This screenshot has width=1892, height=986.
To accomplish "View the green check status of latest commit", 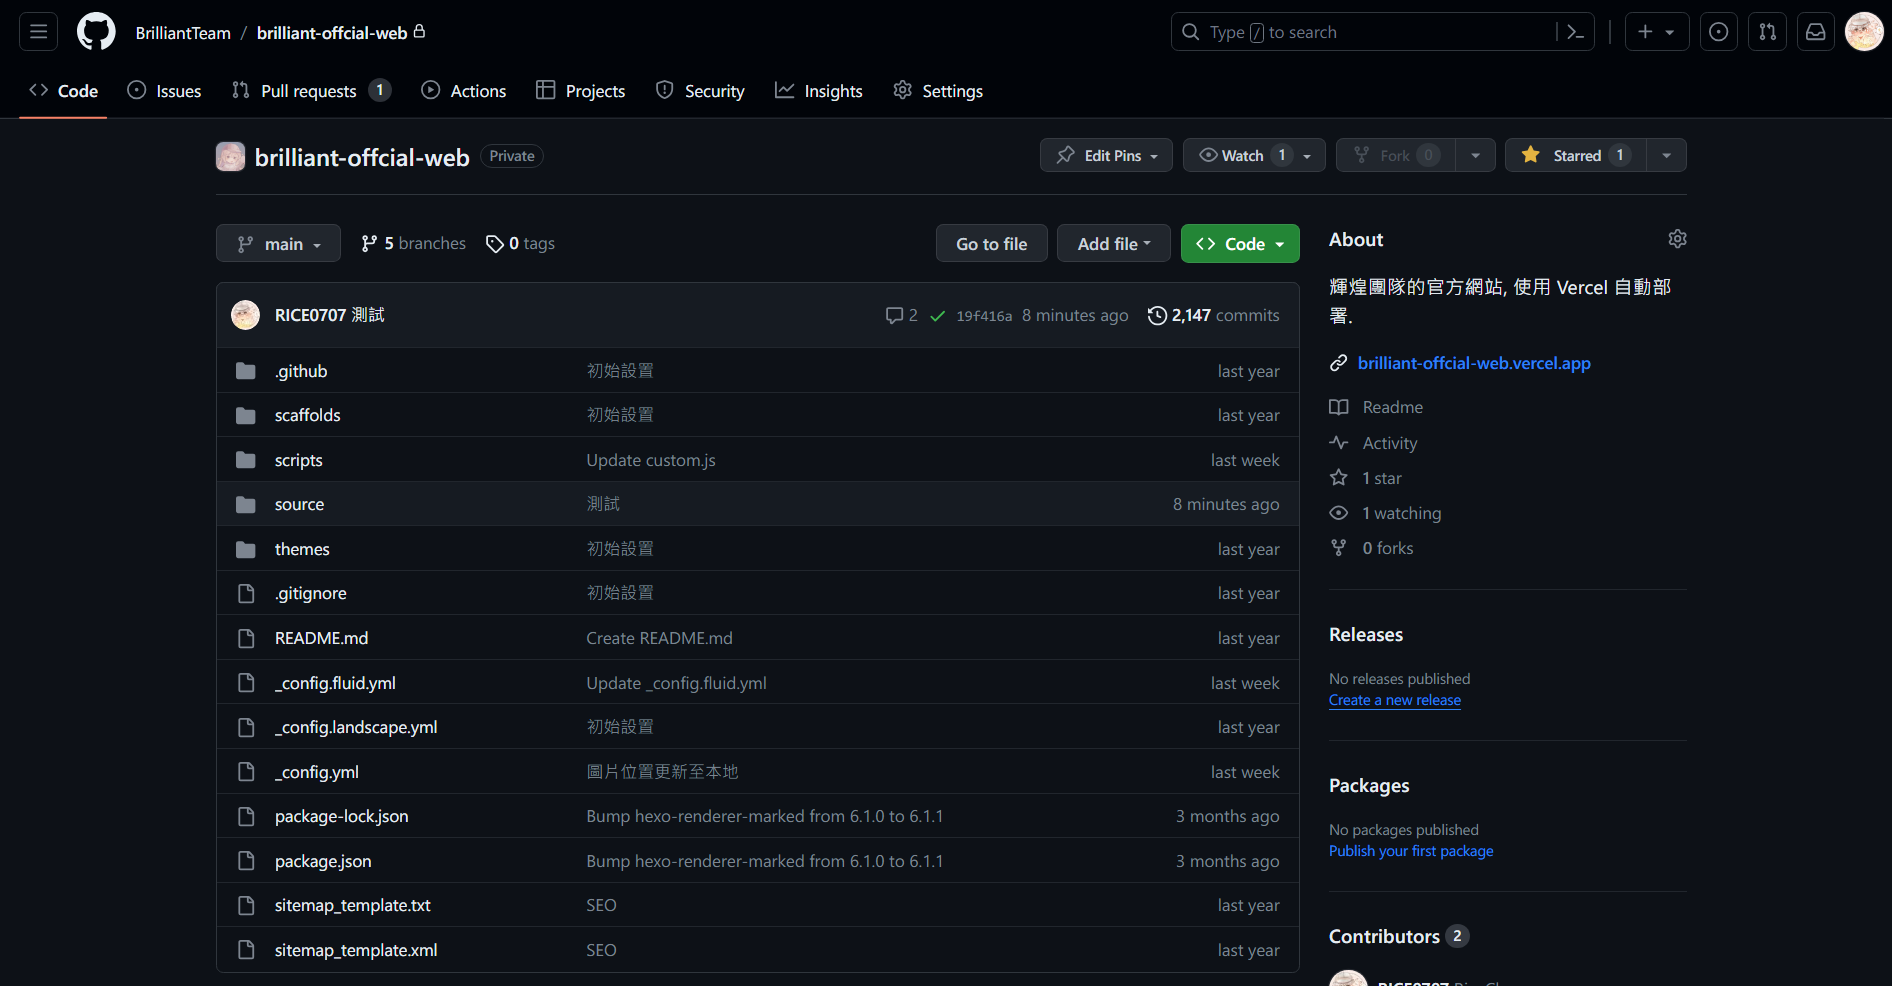I will pos(938,316).
